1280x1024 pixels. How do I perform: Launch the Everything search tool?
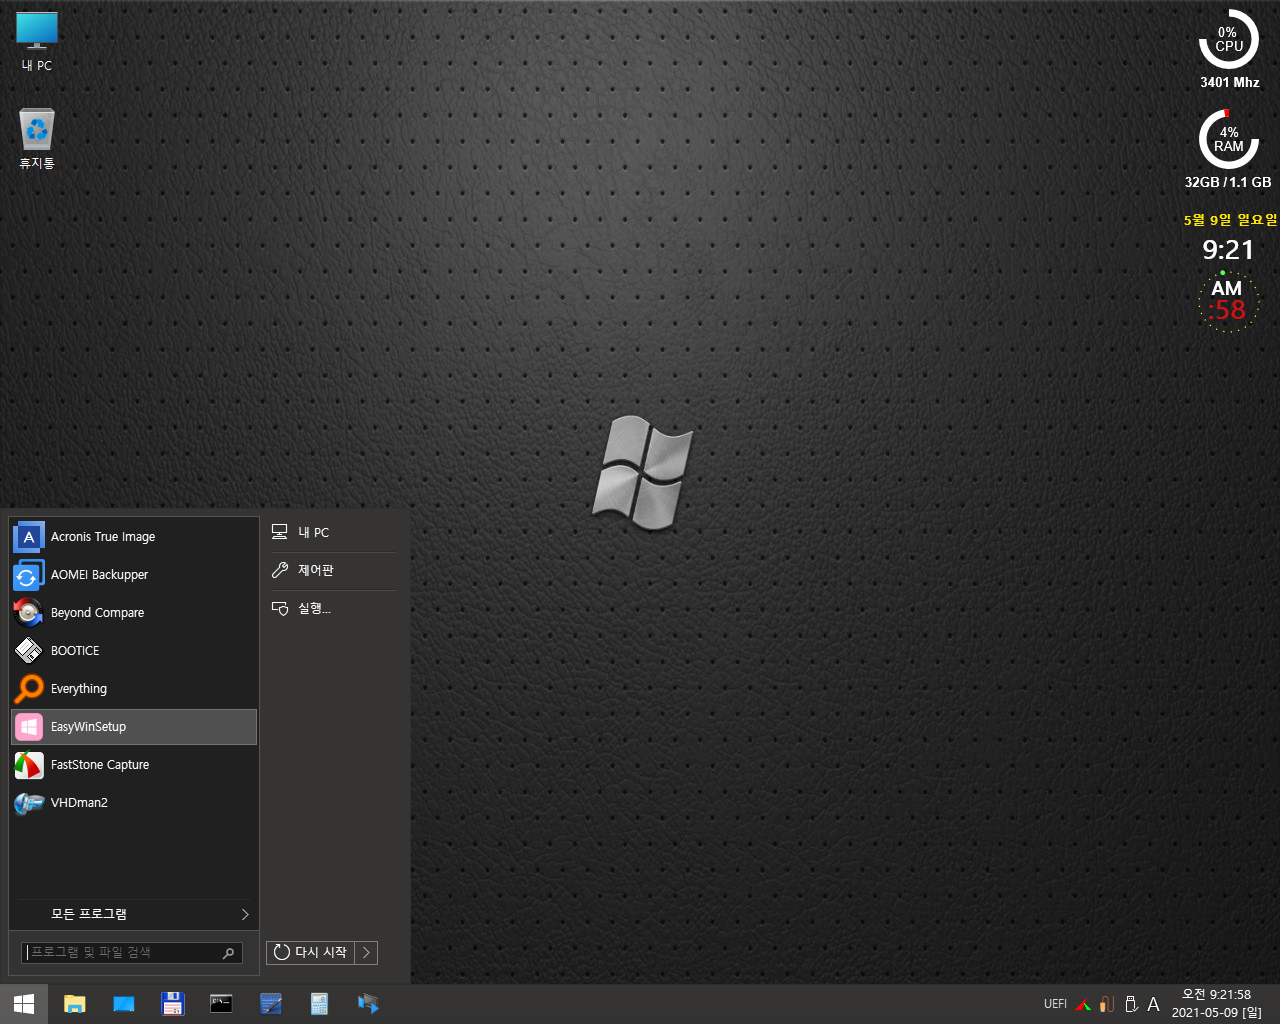pos(134,689)
